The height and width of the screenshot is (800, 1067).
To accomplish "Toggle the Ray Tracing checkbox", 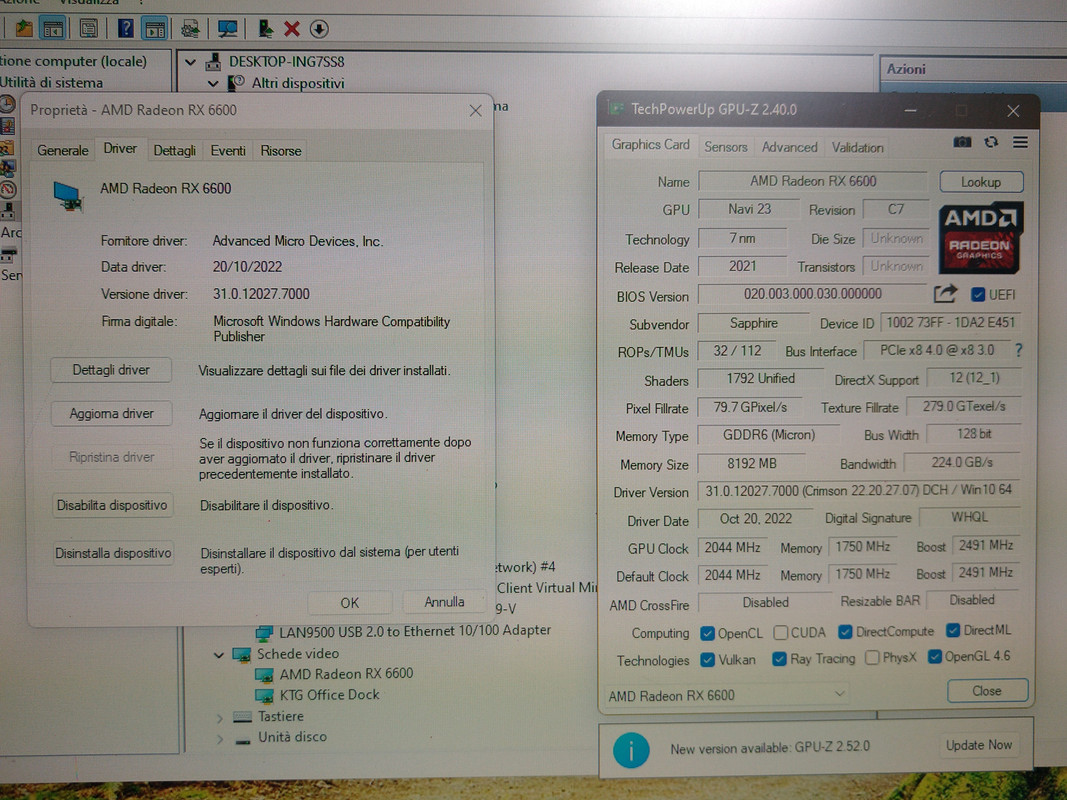I will point(780,659).
